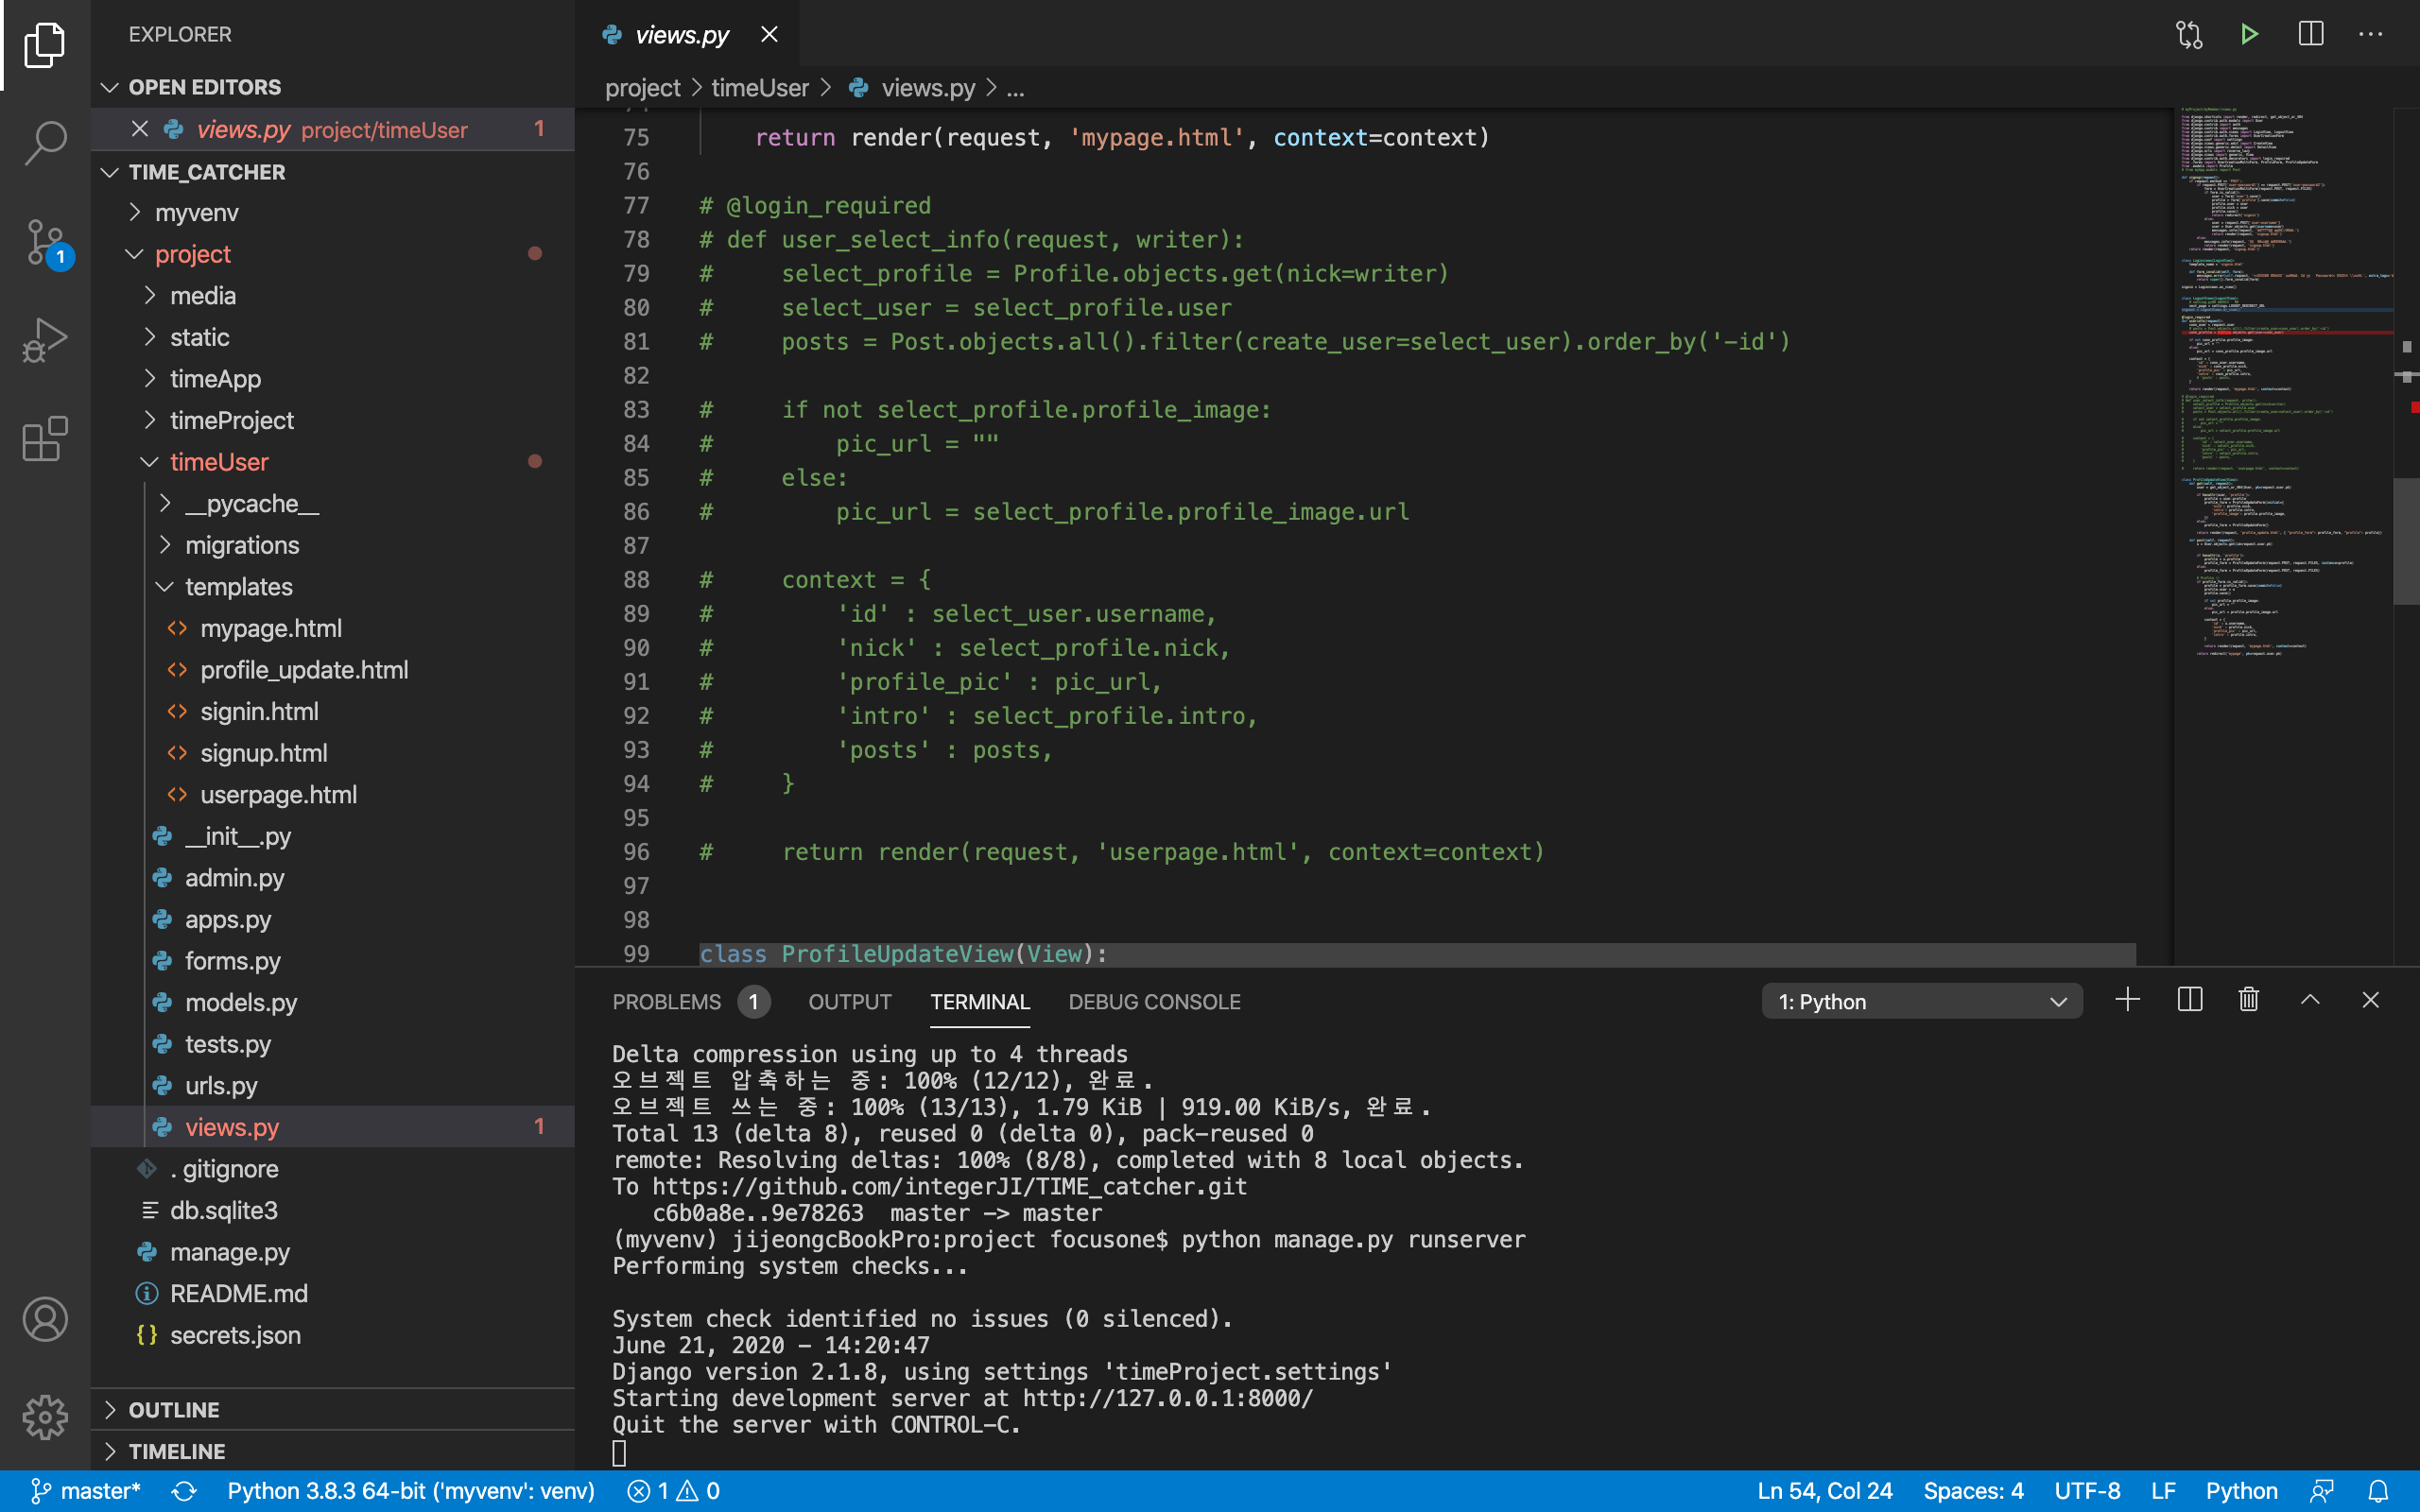The width and height of the screenshot is (2420, 1512).
Task: Open notifications bell in status bar
Action: [2379, 1491]
